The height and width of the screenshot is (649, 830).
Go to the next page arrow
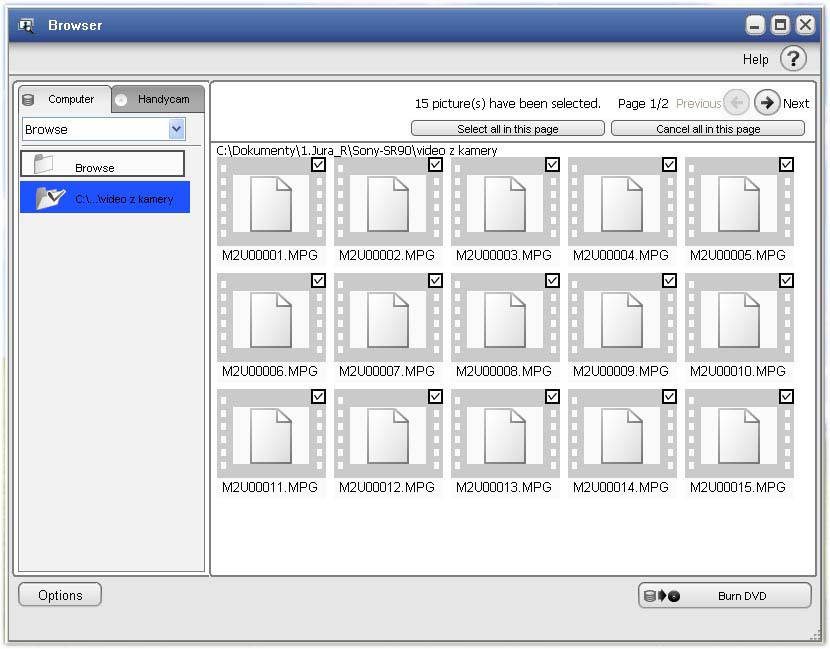pyautogui.click(x=767, y=103)
